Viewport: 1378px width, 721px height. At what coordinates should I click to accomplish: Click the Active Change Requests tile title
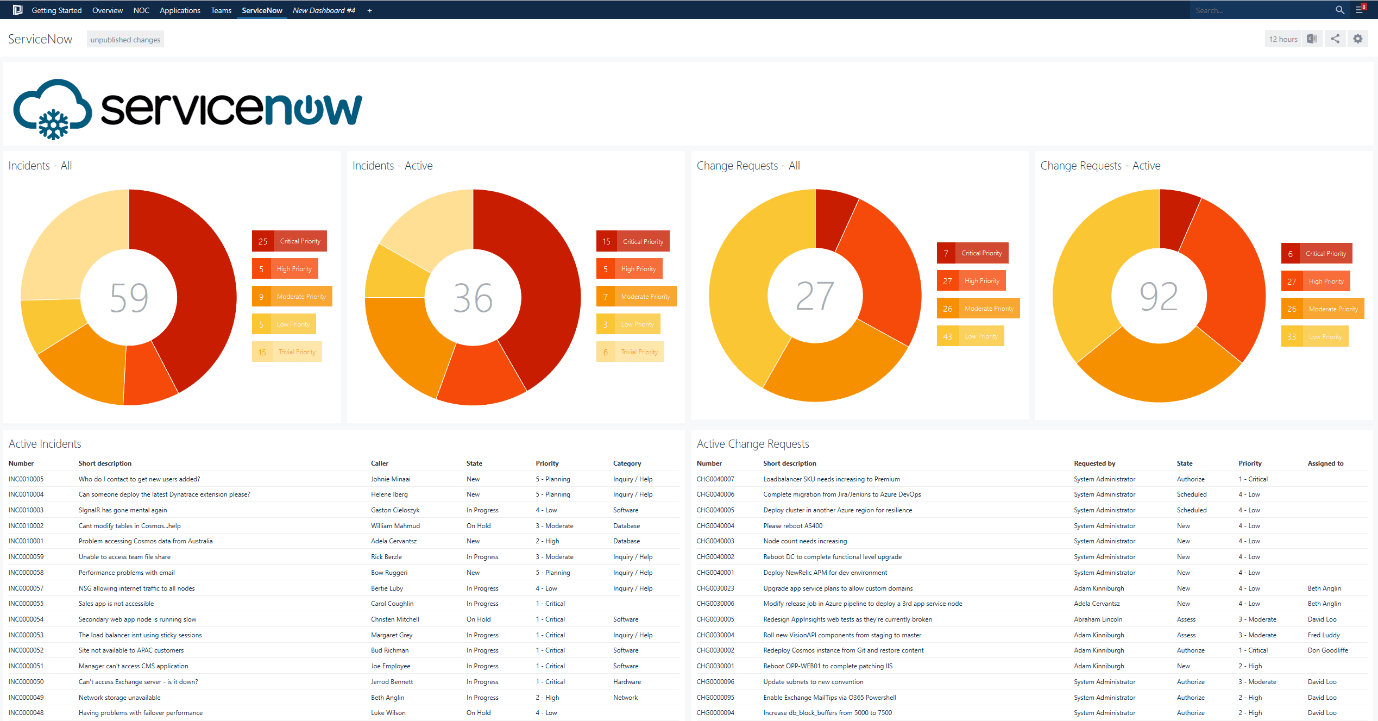(x=753, y=444)
